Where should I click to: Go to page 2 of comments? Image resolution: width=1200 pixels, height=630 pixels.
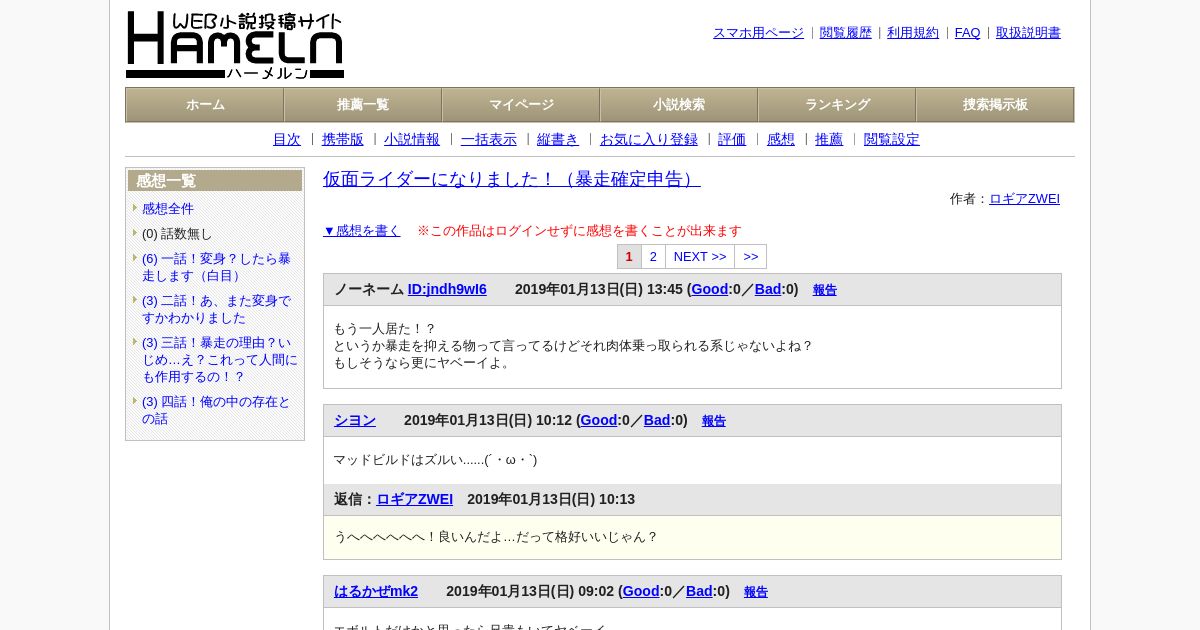coord(653,257)
